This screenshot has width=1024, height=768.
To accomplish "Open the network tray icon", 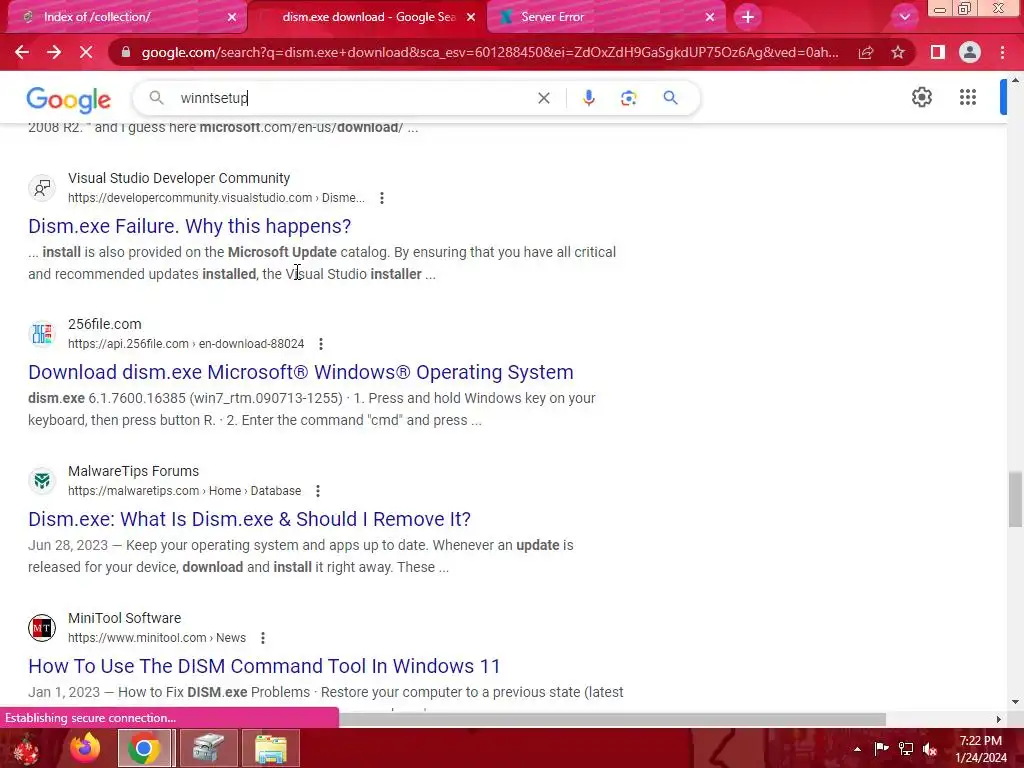I will pos(906,749).
